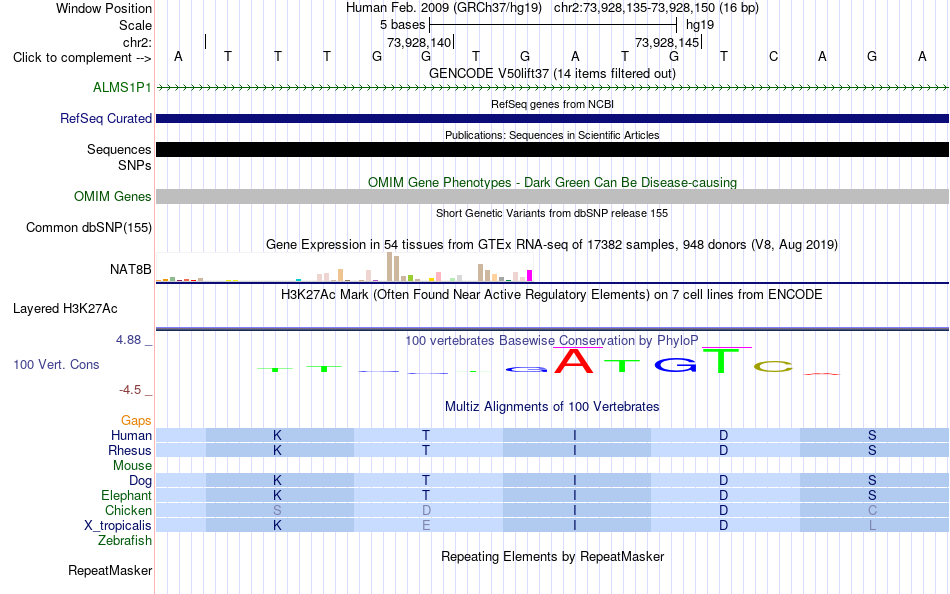The width and height of the screenshot is (950, 594).
Task: Open the NAT8B GTEx expression label
Action: (x=130, y=269)
